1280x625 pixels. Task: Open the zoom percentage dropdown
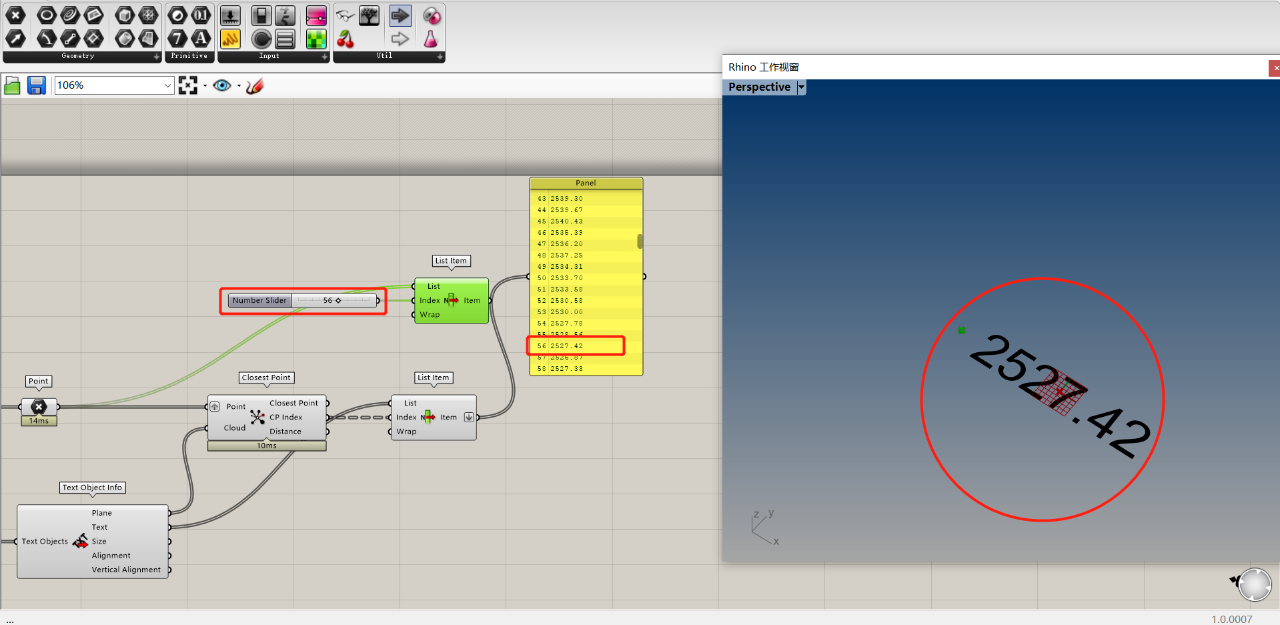tap(167, 86)
